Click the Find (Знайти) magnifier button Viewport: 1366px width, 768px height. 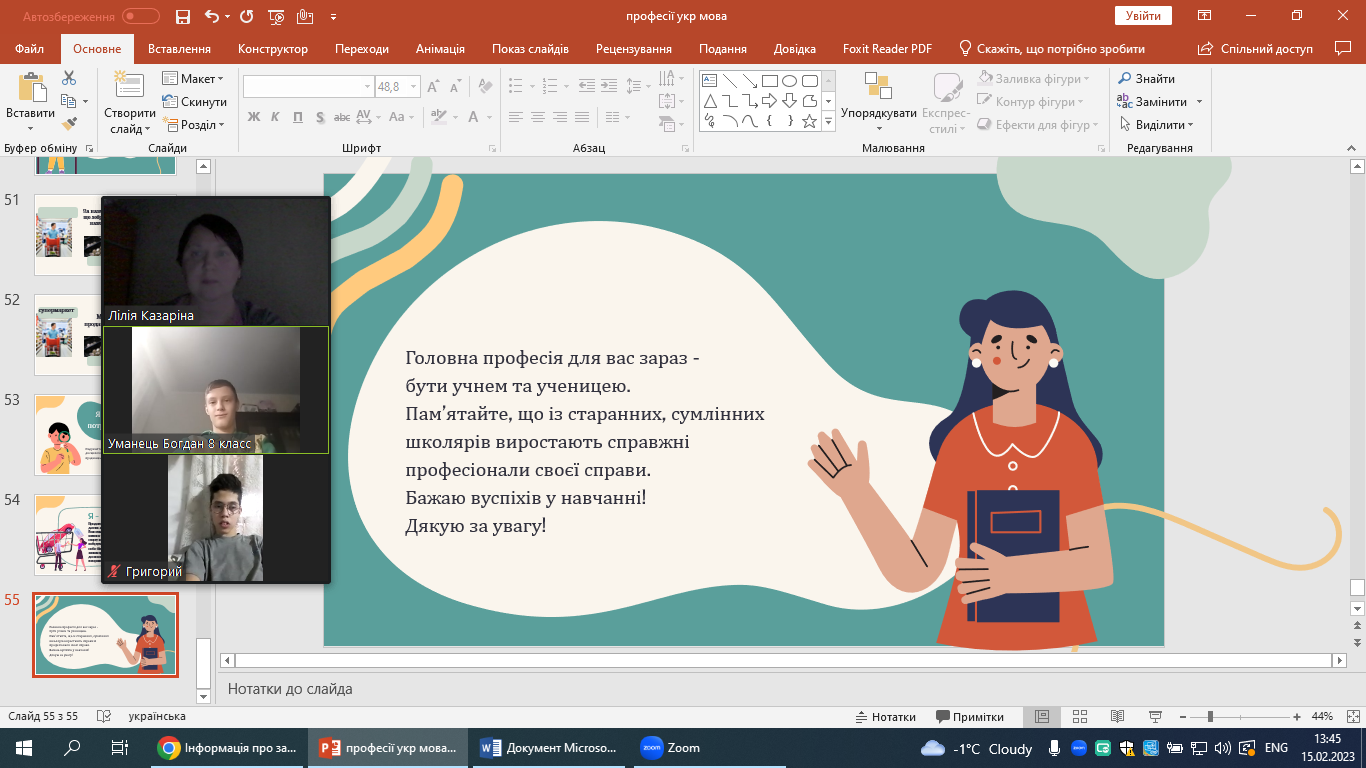coord(1146,79)
